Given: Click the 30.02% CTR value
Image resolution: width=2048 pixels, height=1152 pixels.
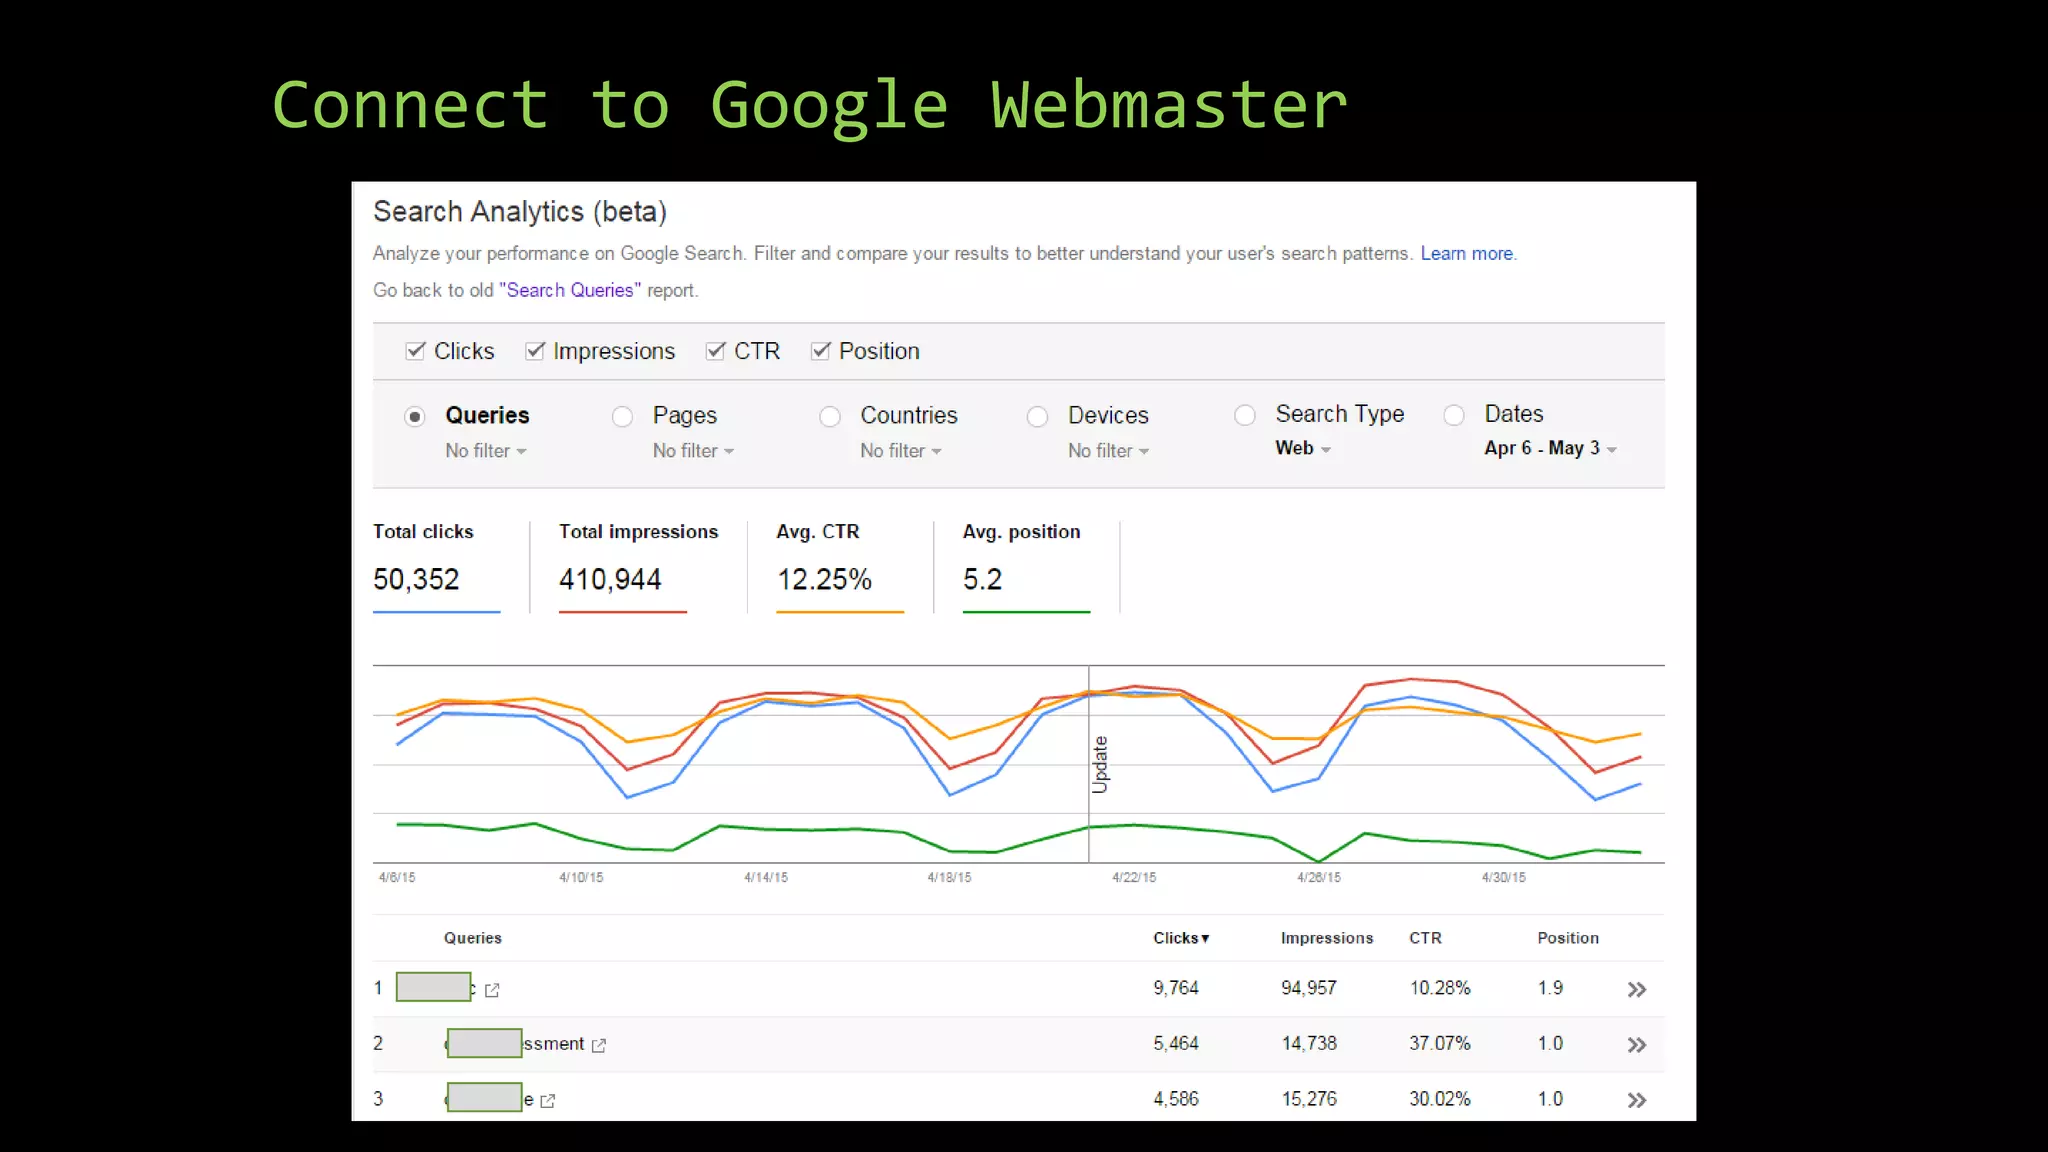Looking at the screenshot, I should (1440, 1099).
